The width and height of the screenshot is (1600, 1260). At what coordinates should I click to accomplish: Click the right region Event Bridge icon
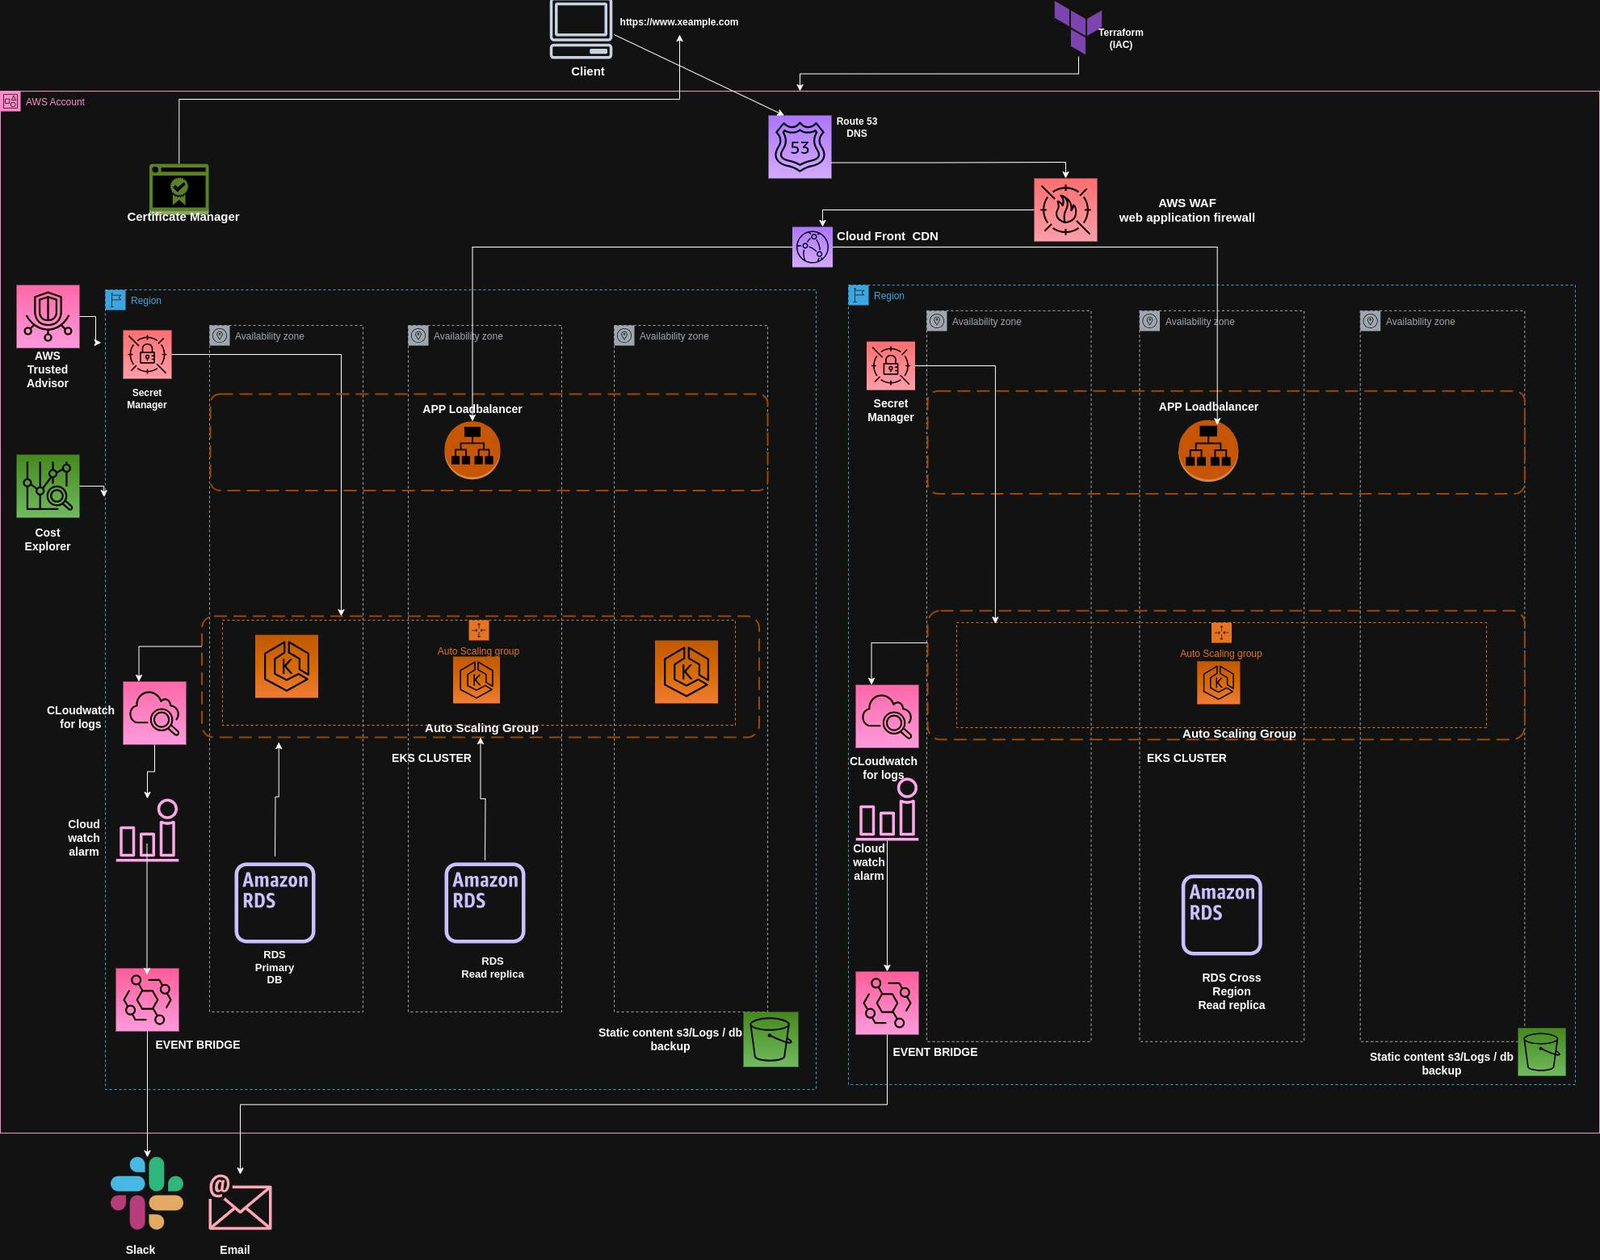[887, 1003]
